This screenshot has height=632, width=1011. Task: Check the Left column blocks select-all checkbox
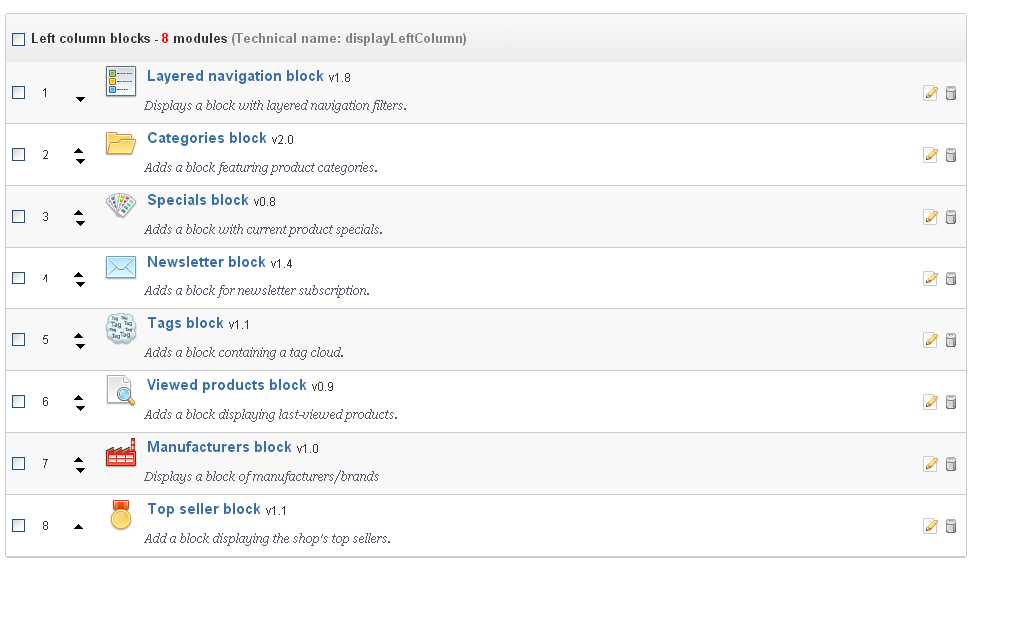18,40
